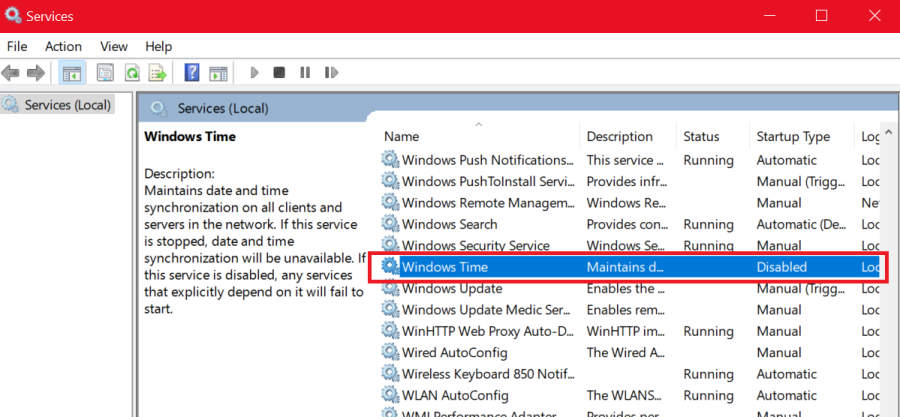
Task: Click 'Maintains d...' description cell
Action: [625, 267]
